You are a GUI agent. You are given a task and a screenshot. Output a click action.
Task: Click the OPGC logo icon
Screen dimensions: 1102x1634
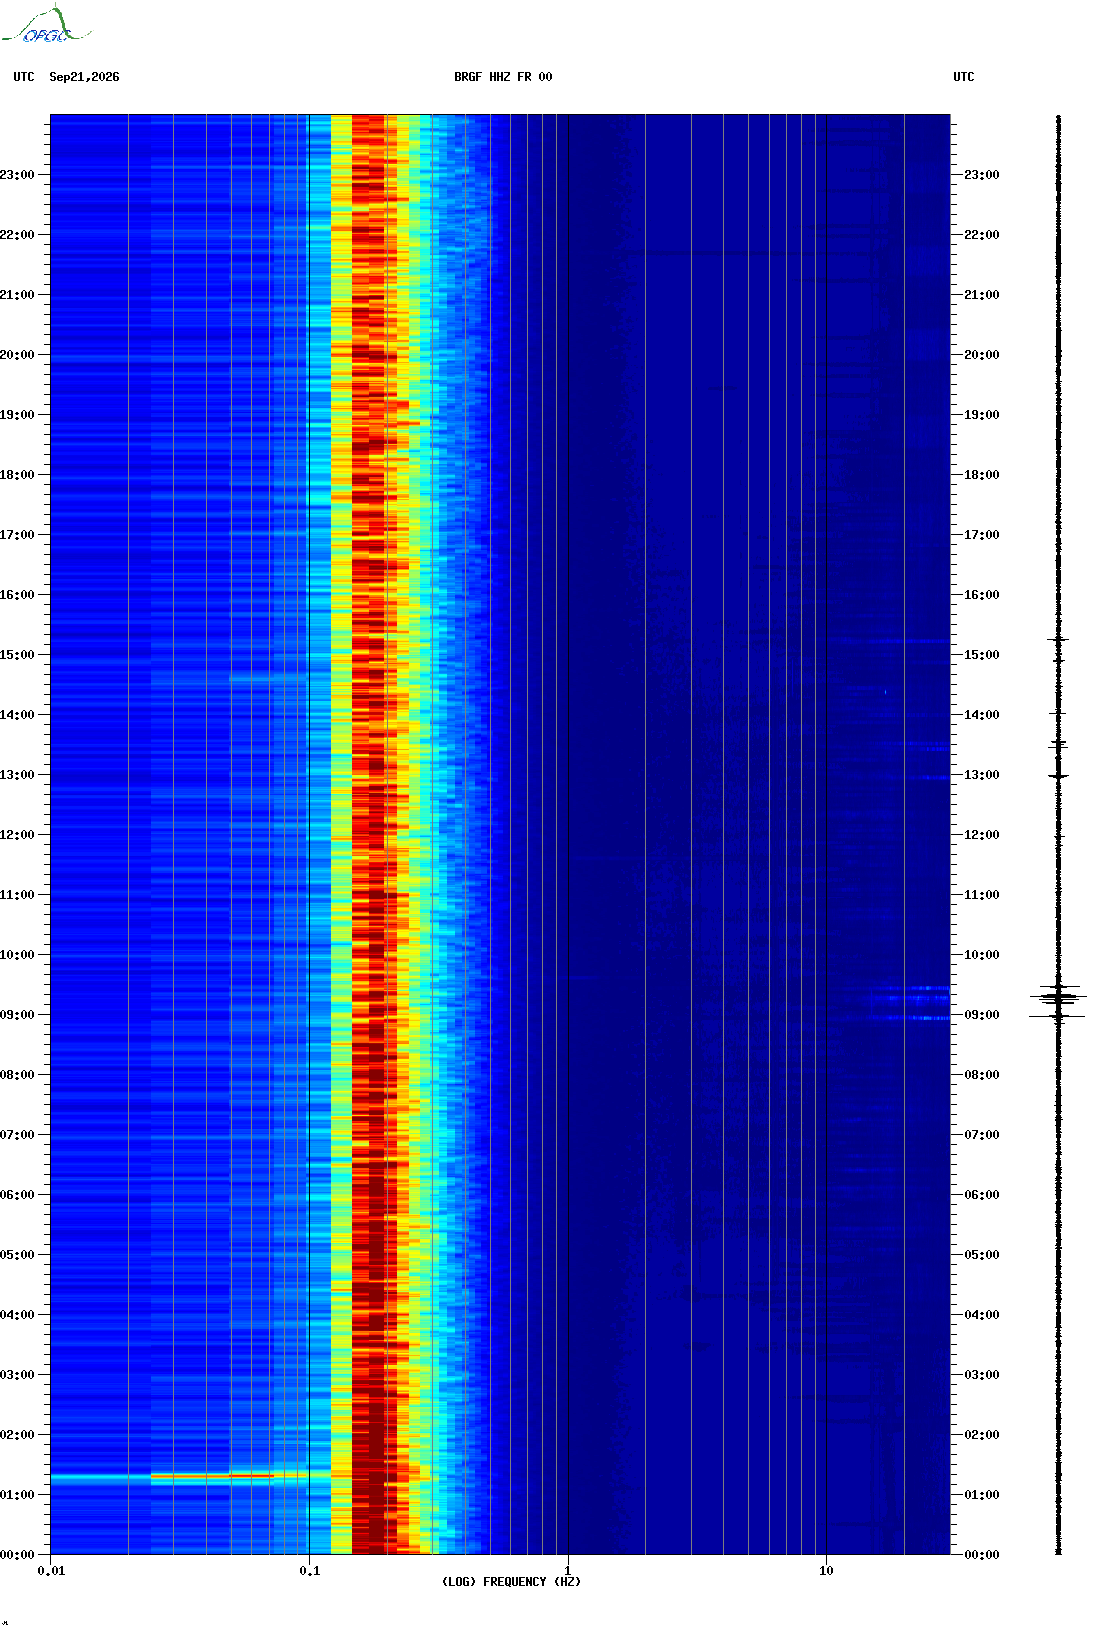(45, 25)
